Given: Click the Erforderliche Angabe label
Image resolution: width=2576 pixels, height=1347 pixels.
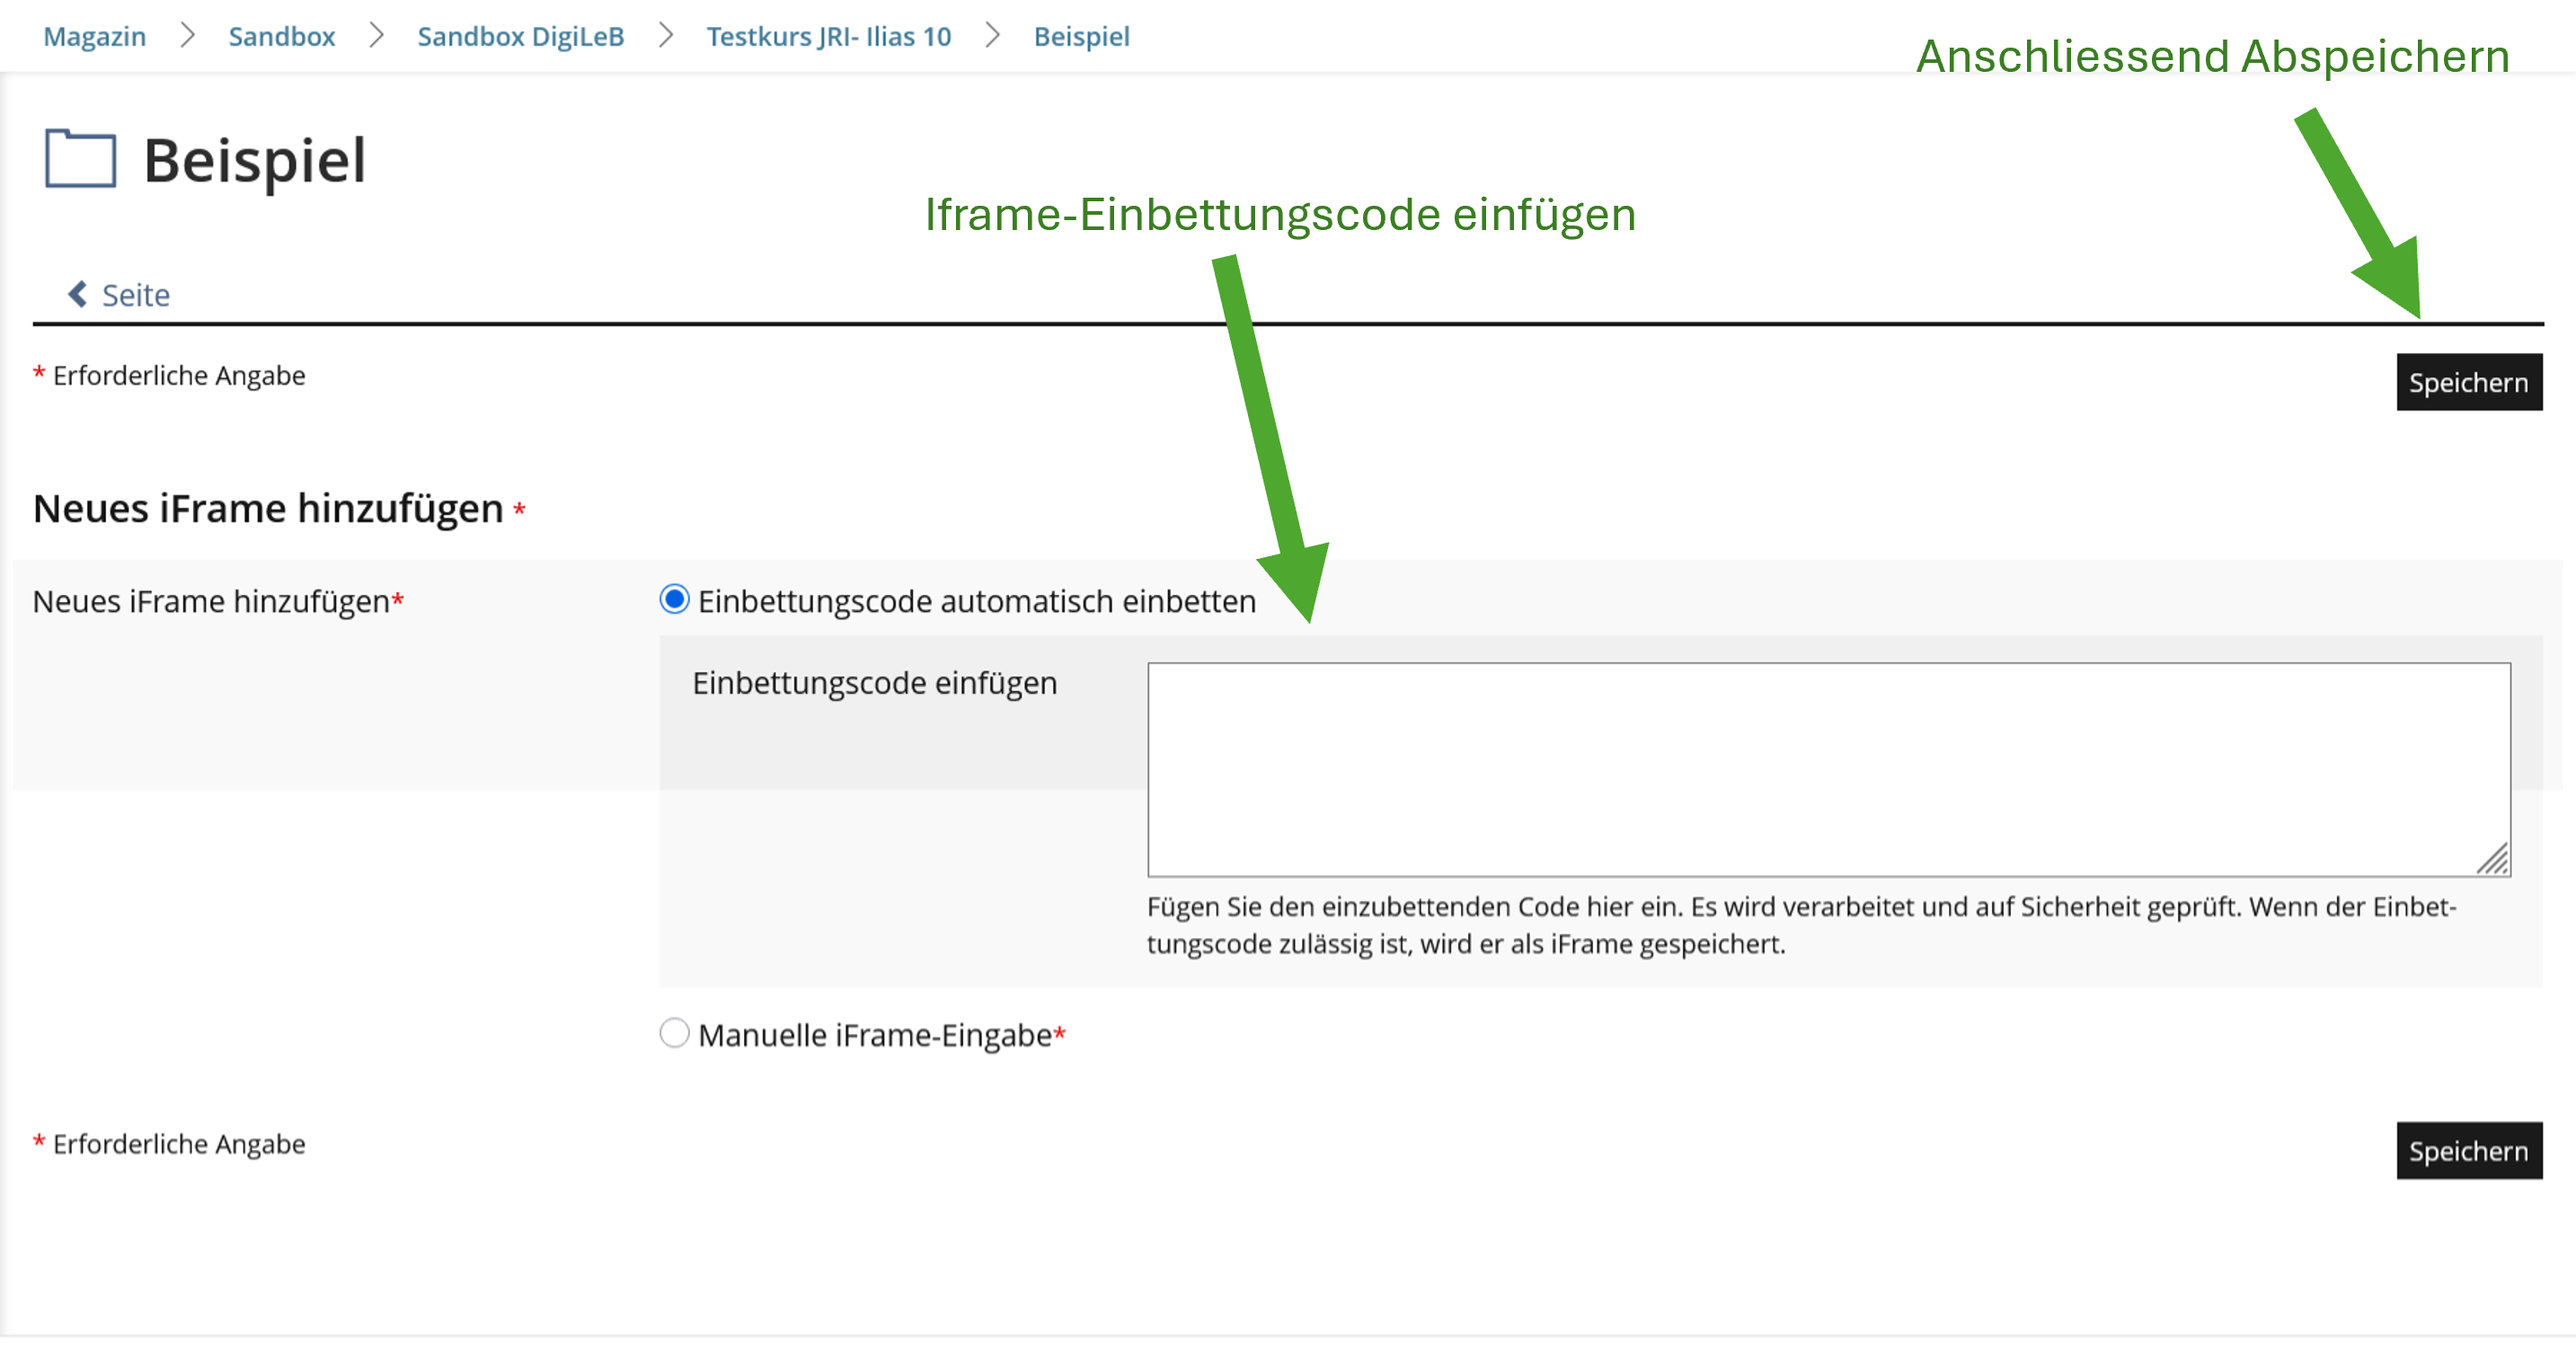Looking at the screenshot, I should [178, 375].
